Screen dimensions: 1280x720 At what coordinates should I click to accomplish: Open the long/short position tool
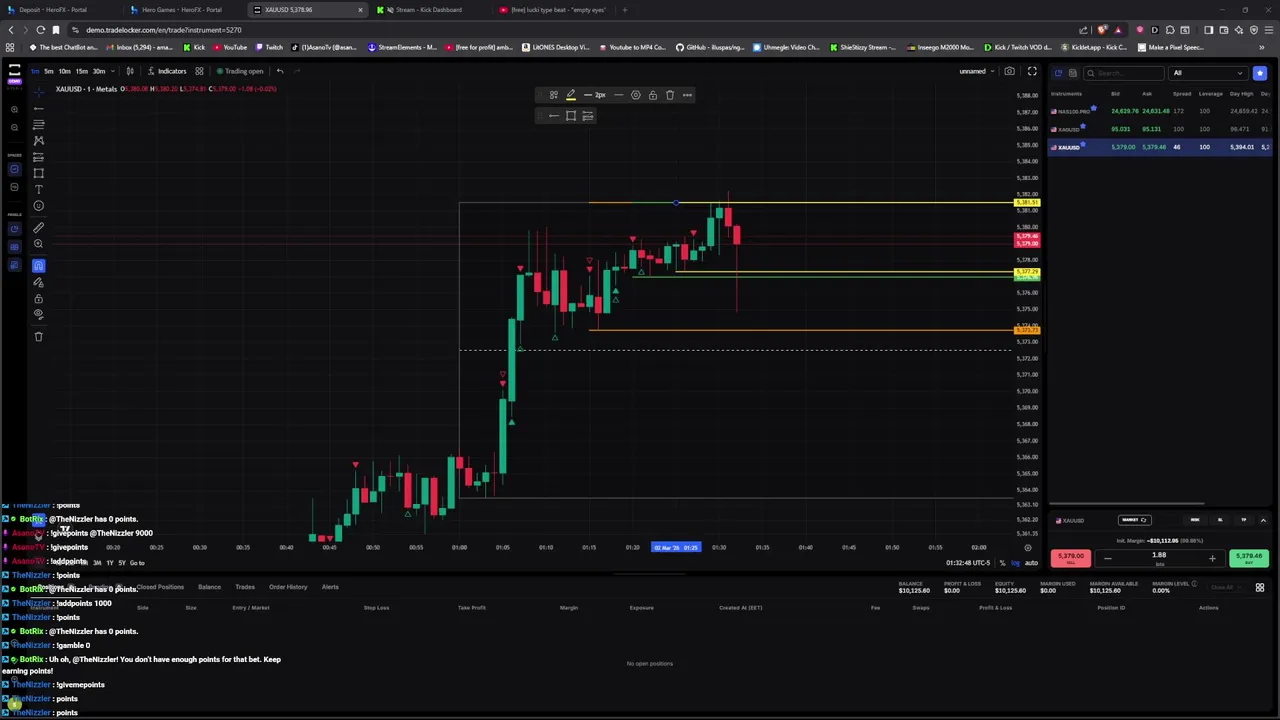[39, 157]
